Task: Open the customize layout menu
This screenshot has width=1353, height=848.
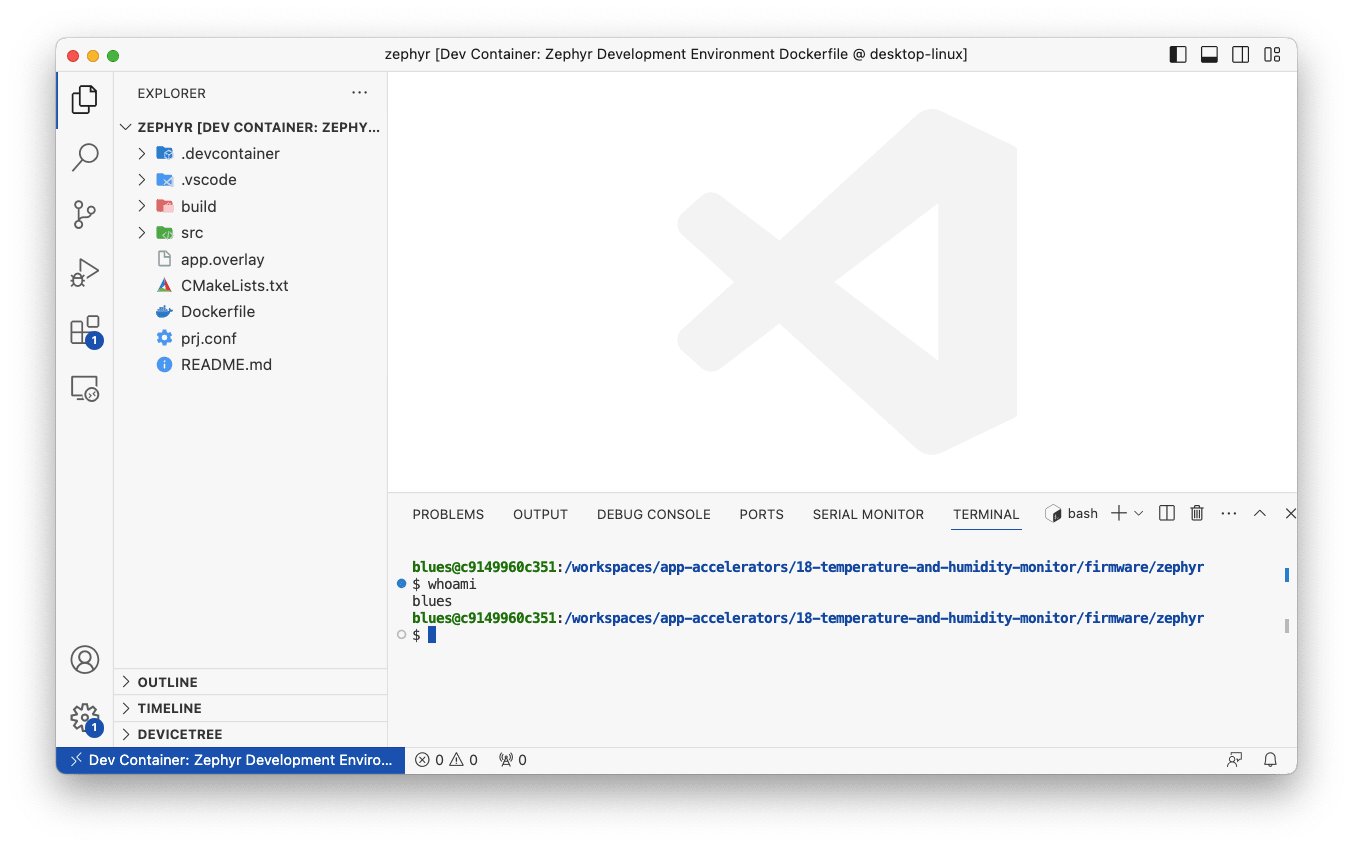Action: [x=1272, y=55]
